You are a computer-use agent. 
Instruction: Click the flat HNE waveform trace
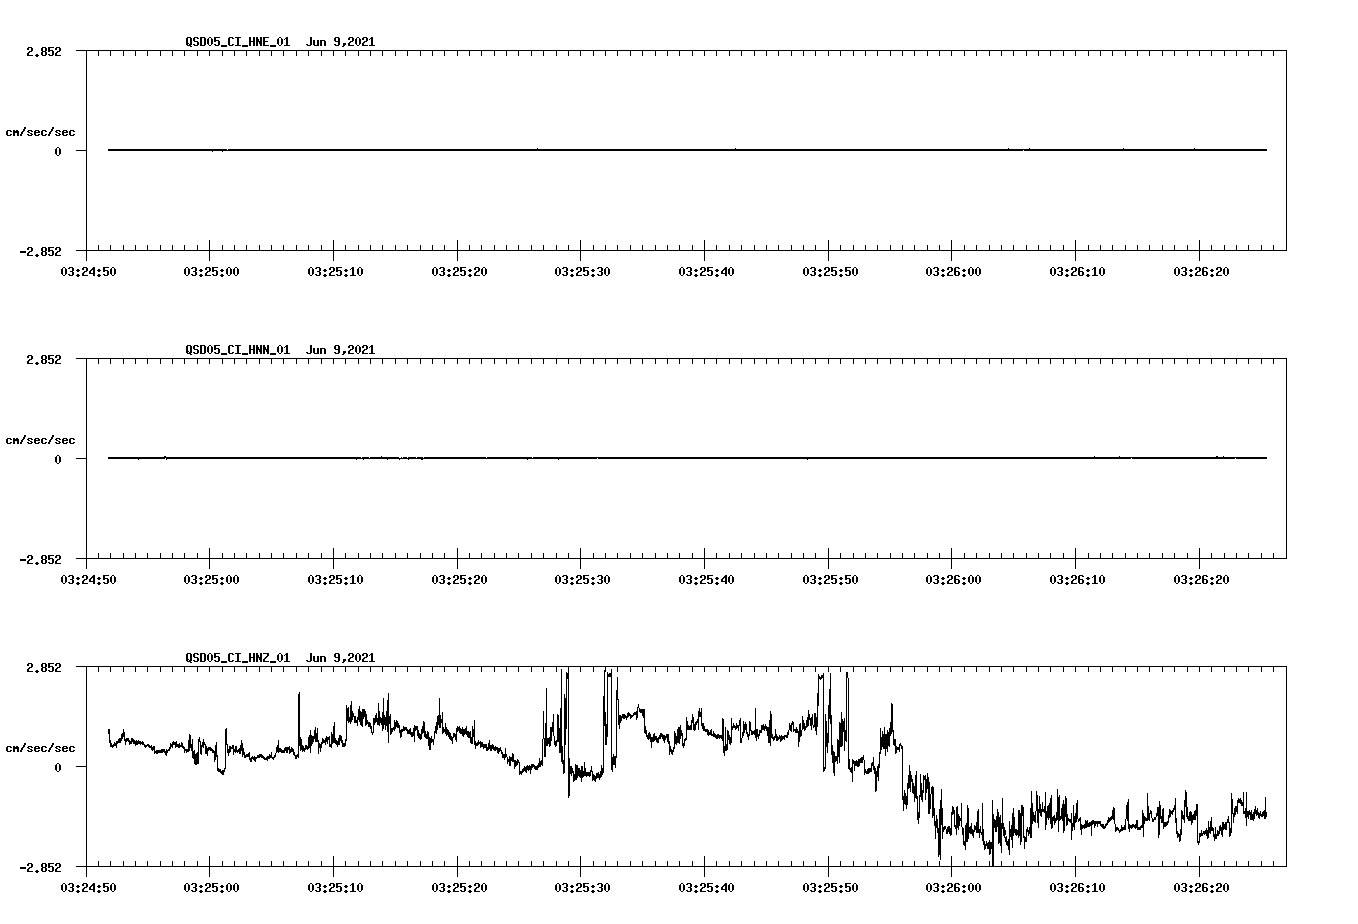pyautogui.click(x=687, y=150)
